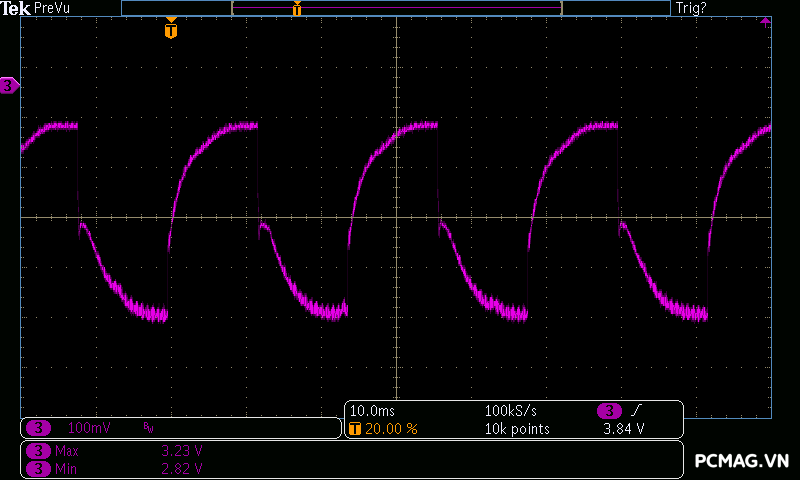Click the channel 3 badge next to 100mV
Image resolution: width=800 pixels, height=480 pixels.
tap(38, 427)
